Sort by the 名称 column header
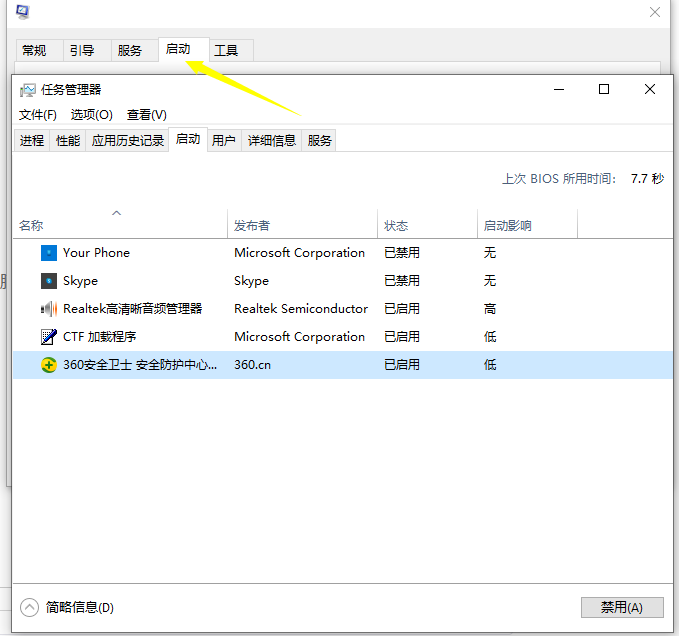 click(x=120, y=224)
